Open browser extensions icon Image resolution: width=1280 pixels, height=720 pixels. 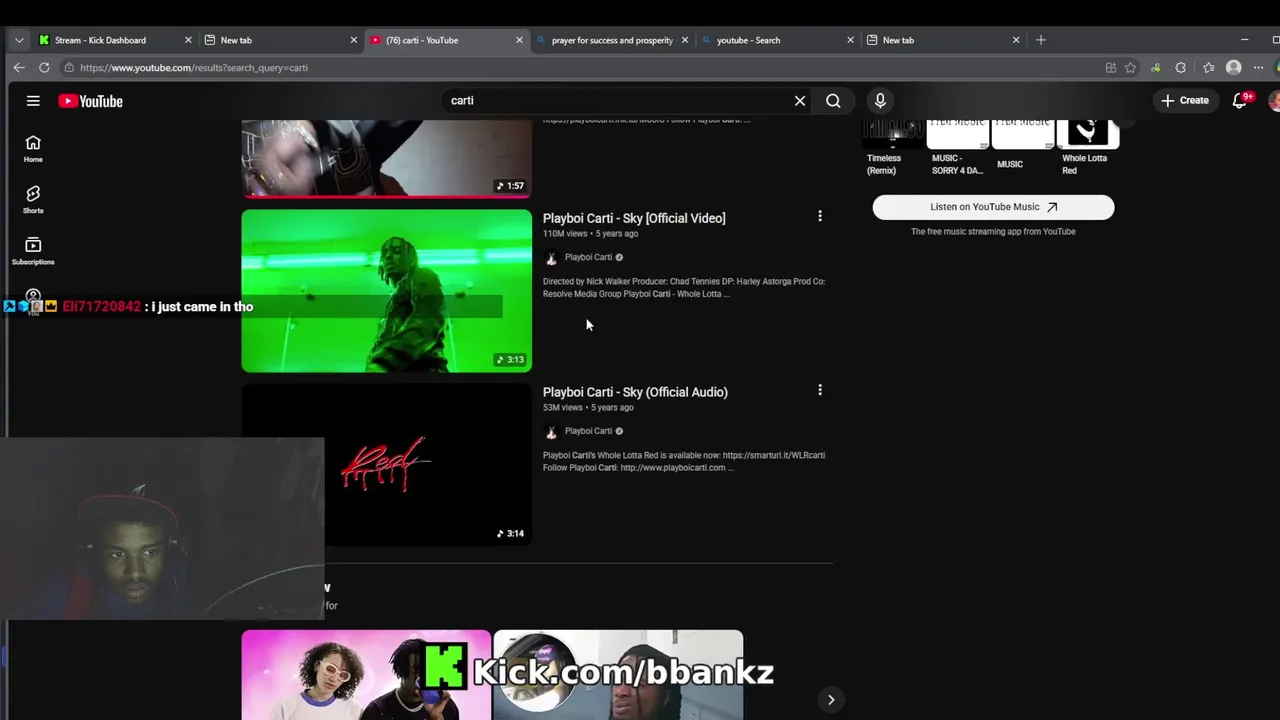[1181, 68]
